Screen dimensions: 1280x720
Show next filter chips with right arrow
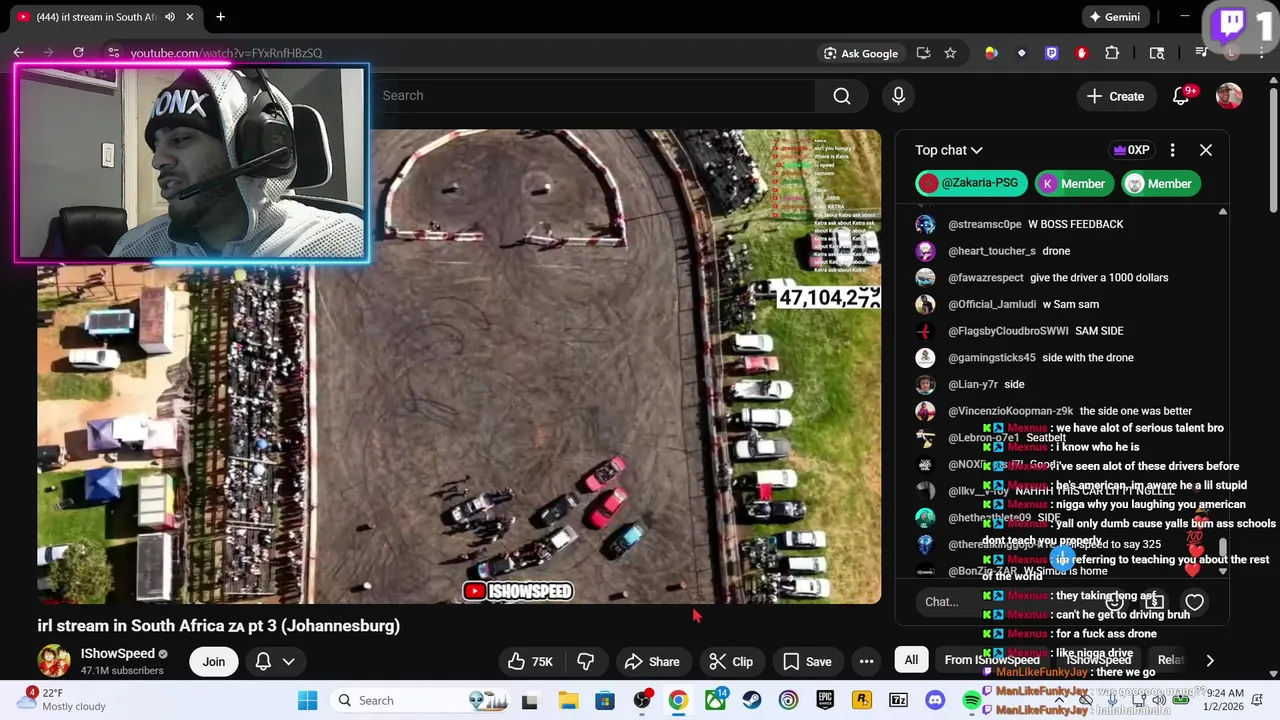point(1209,660)
